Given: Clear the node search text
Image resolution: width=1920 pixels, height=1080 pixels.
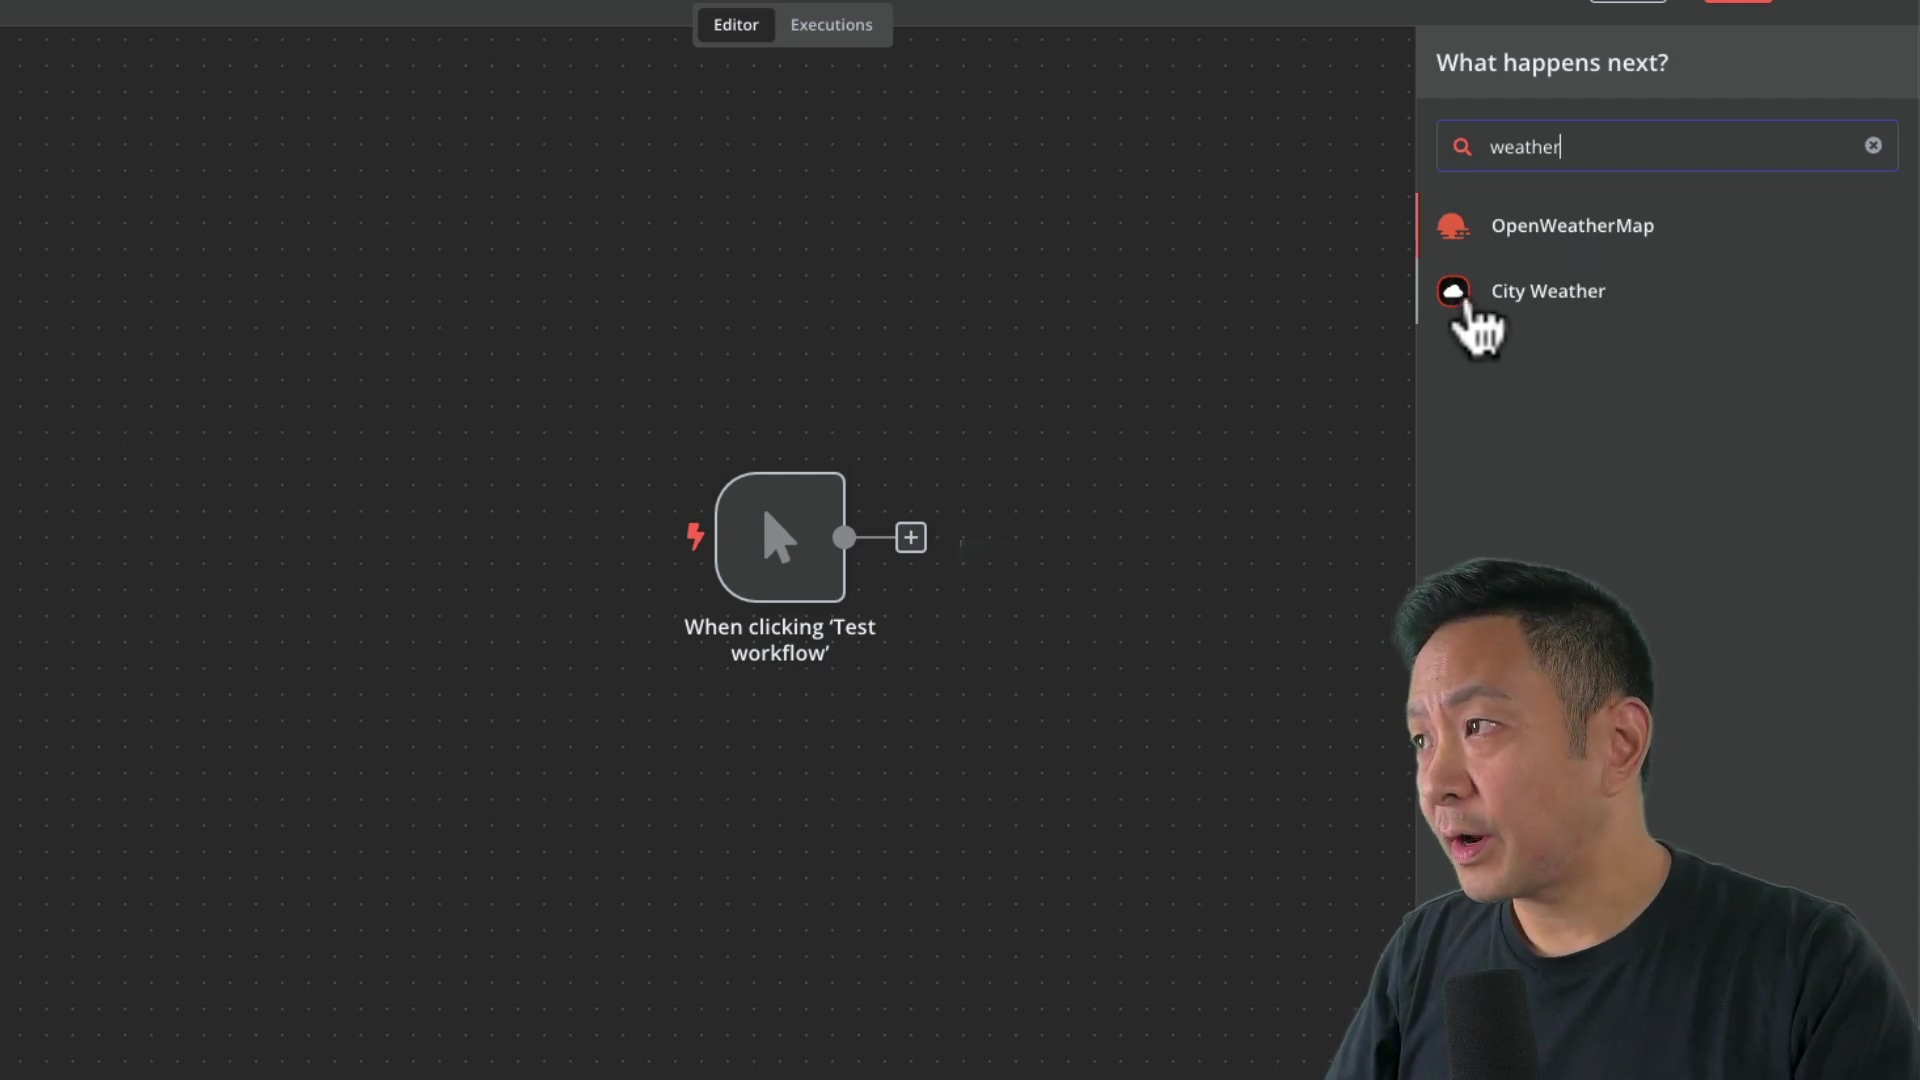Looking at the screenshot, I should [1873, 146].
